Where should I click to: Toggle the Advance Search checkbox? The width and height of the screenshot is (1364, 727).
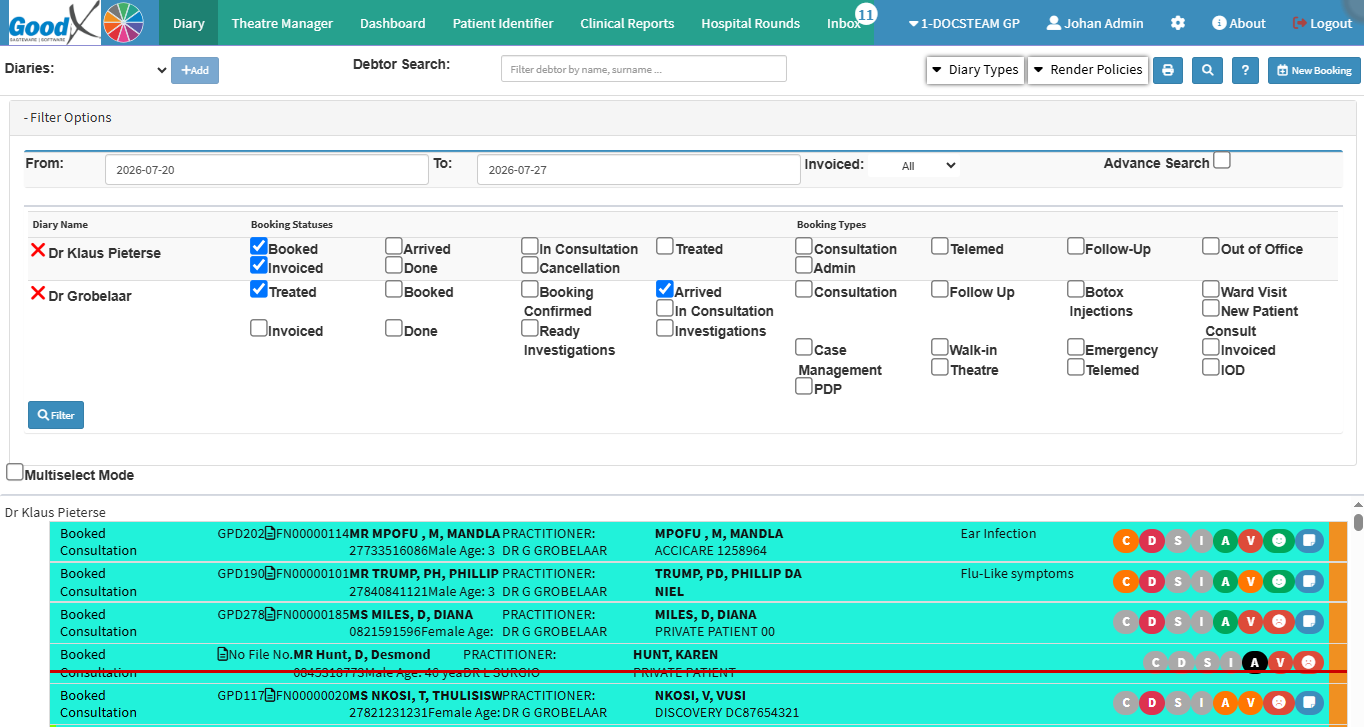(1222, 161)
